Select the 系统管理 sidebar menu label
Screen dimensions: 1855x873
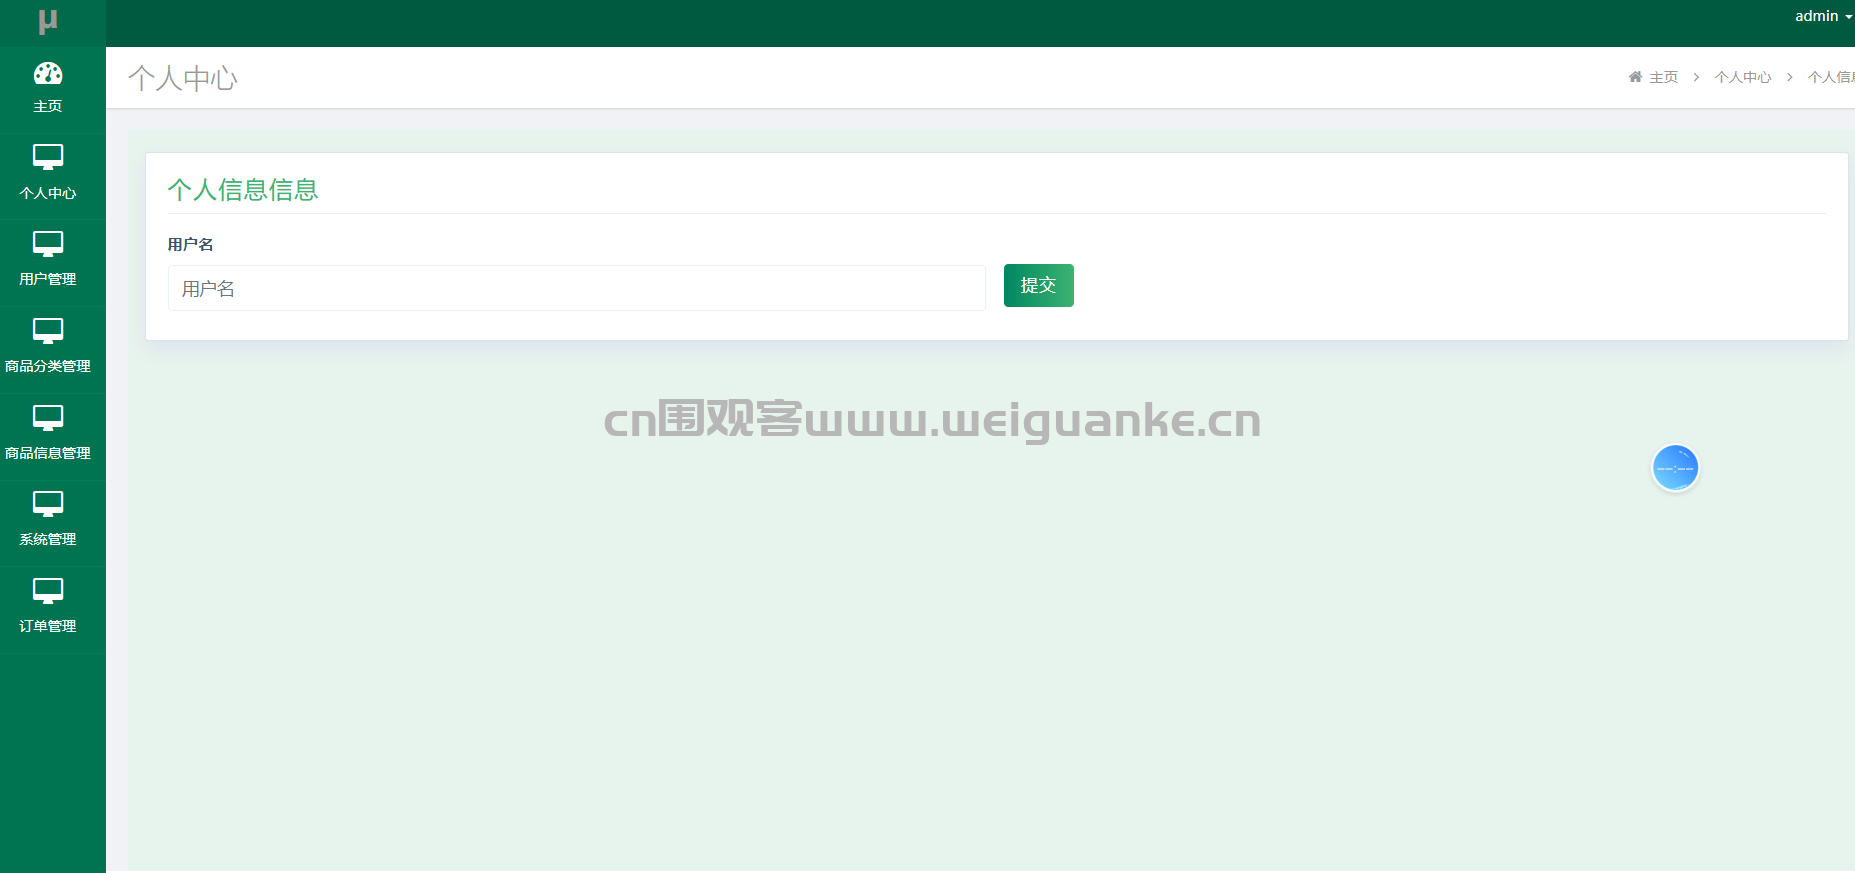coord(48,539)
